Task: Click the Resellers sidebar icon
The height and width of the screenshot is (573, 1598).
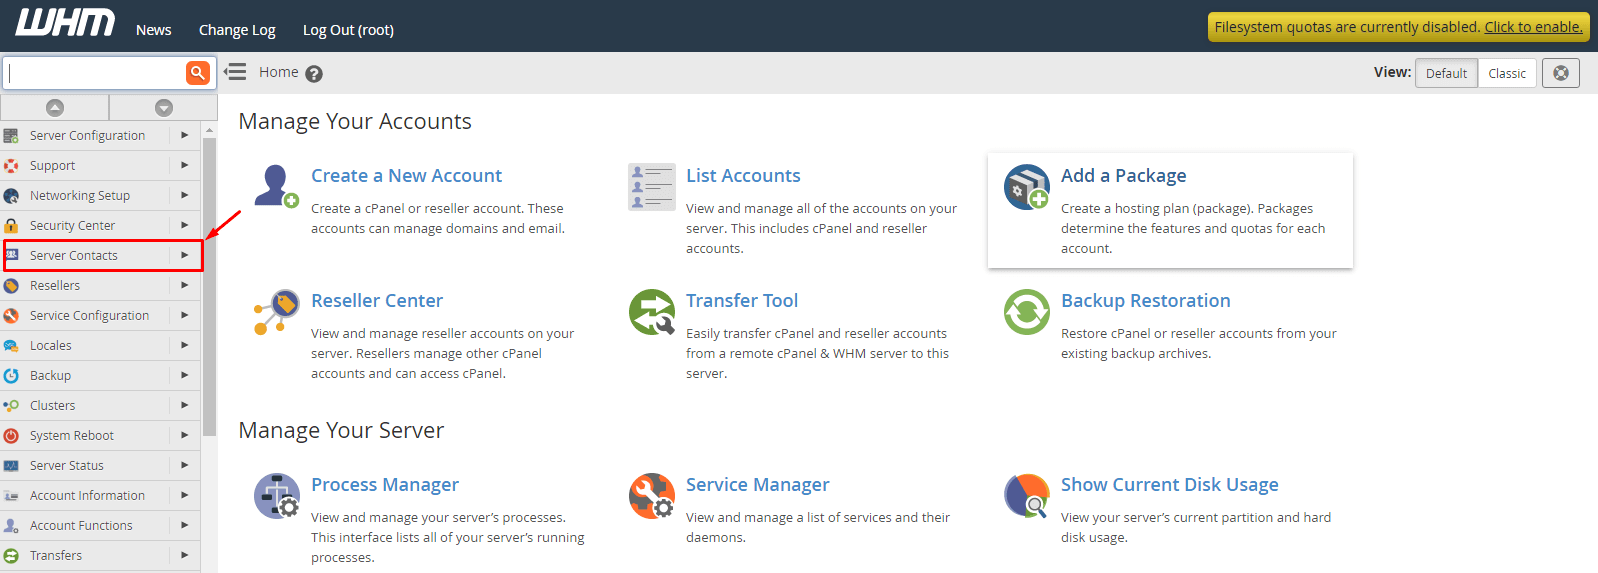Action: coord(11,285)
